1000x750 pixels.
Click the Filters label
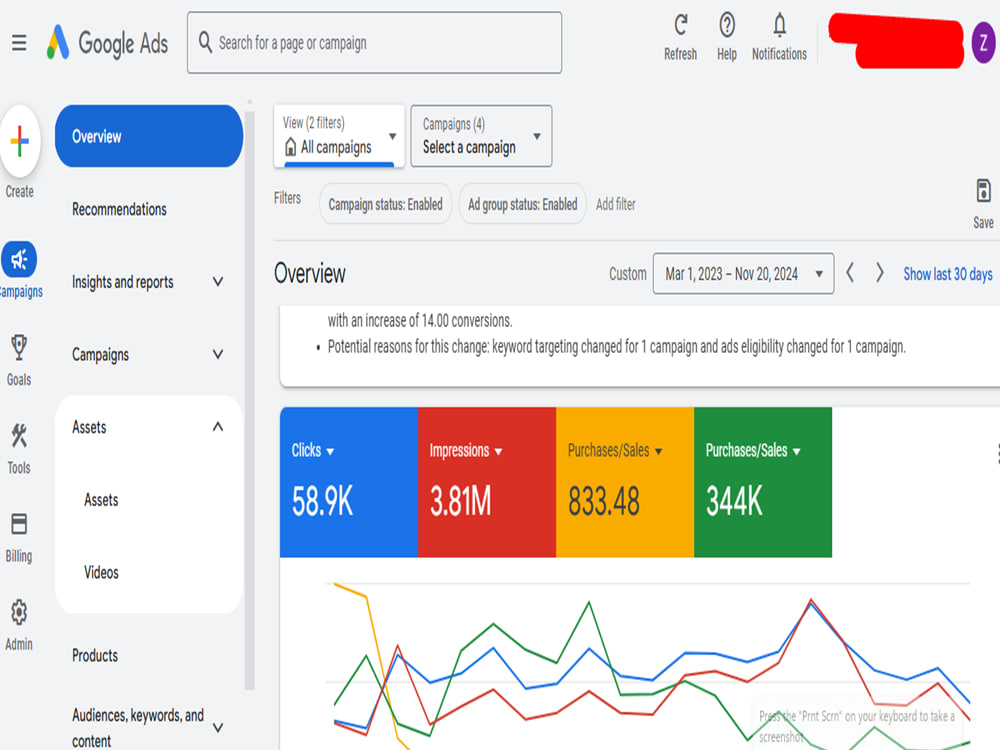pyautogui.click(x=287, y=198)
